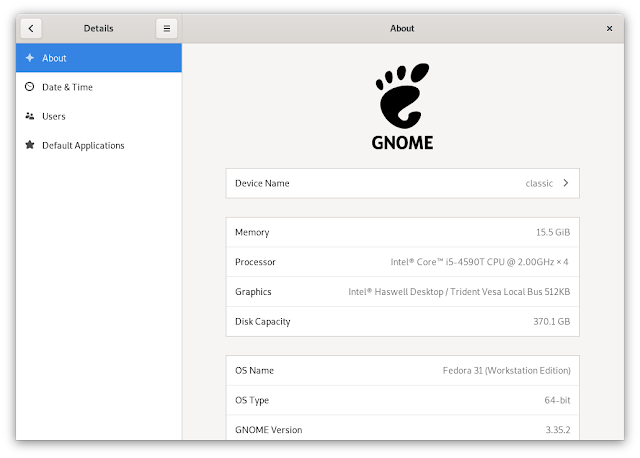The height and width of the screenshot is (458, 640).
Task: Click the disk capacity value 370.1 GB
Action: tap(552, 322)
